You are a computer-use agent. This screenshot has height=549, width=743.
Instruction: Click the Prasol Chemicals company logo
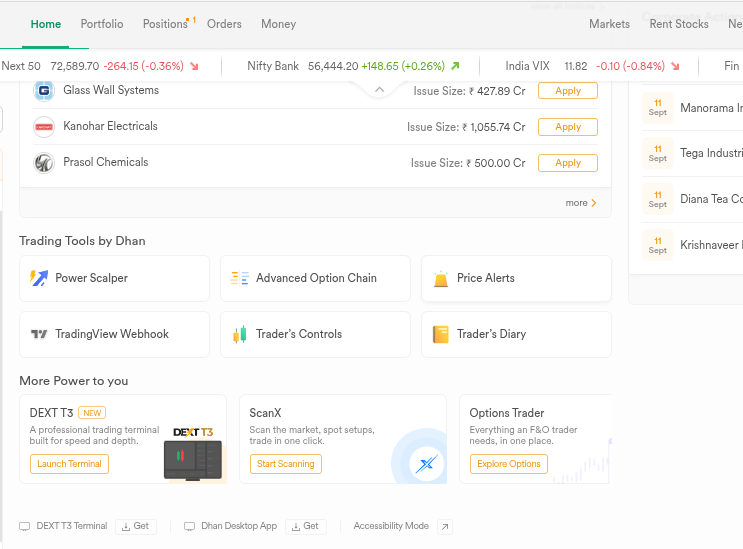point(44,163)
